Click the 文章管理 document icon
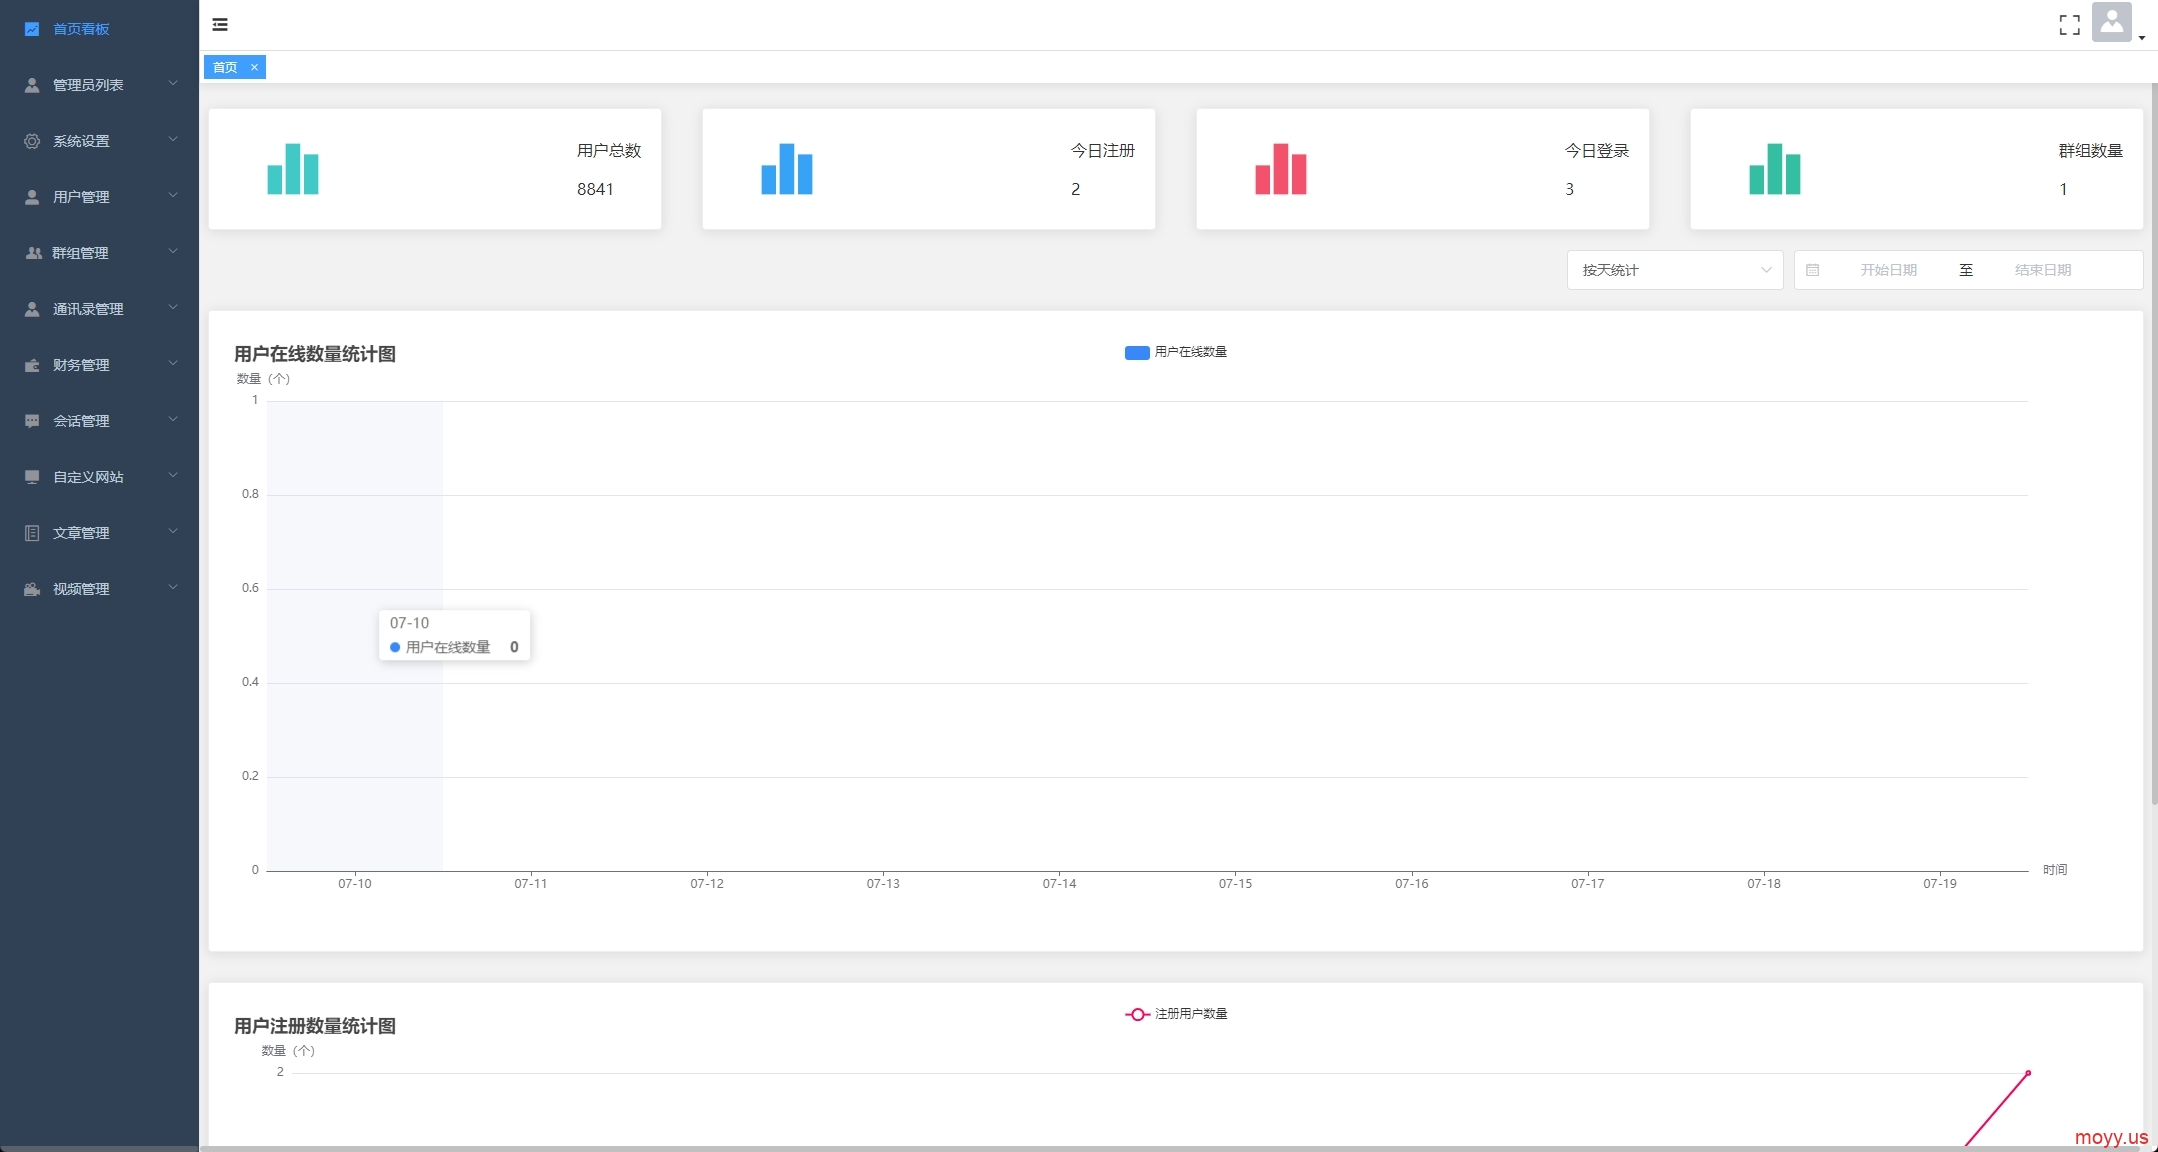This screenshot has height=1152, width=2158. (x=32, y=533)
